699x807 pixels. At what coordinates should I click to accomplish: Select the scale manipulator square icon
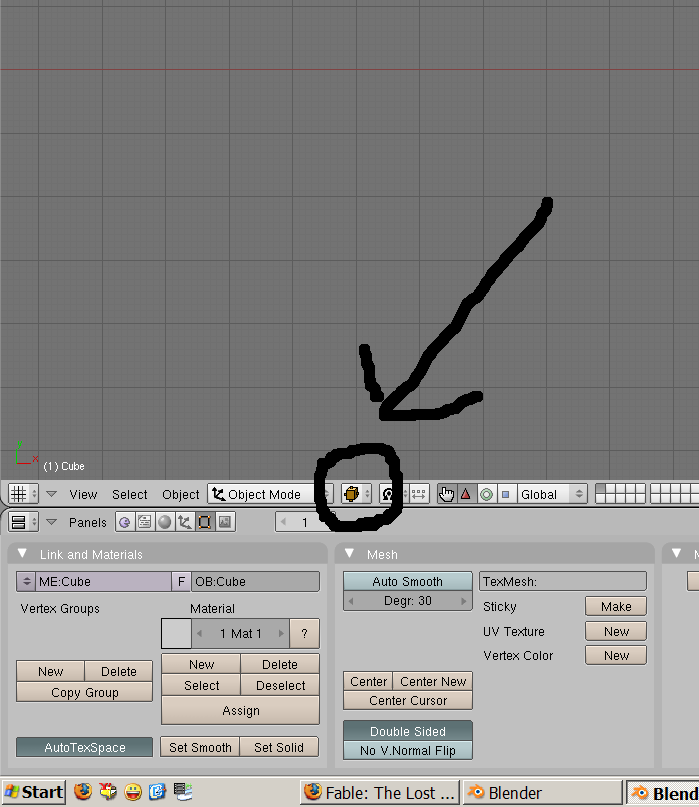505,494
